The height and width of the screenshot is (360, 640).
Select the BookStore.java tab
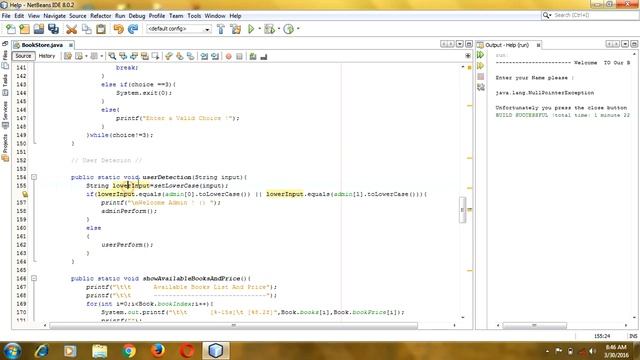click(42, 45)
